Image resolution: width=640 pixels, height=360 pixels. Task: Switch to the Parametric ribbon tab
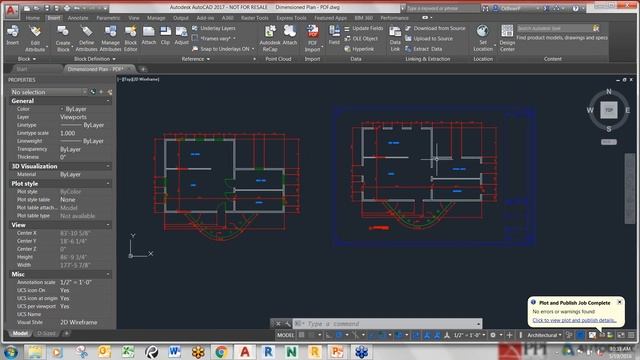tap(108, 18)
